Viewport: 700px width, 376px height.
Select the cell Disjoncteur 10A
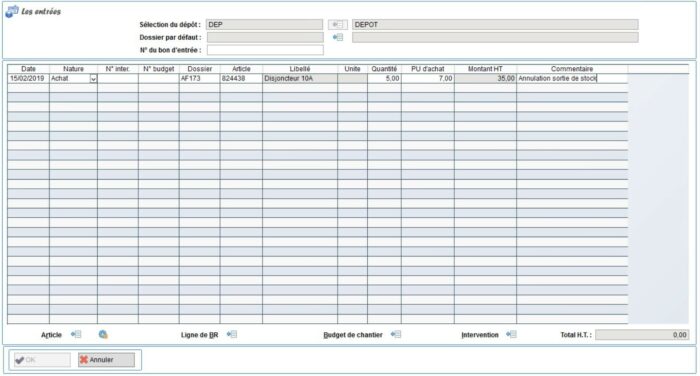(300, 79)
